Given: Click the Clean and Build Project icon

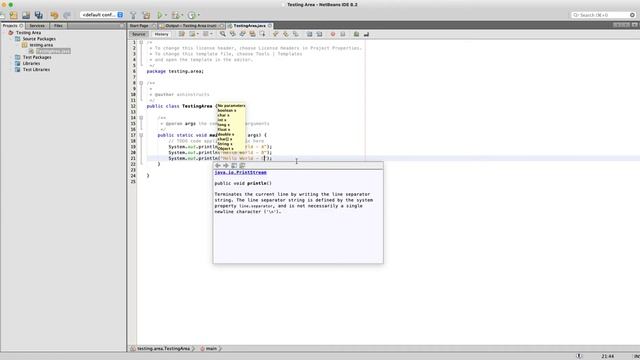Looking at the screenshot, I should point(146,15).
